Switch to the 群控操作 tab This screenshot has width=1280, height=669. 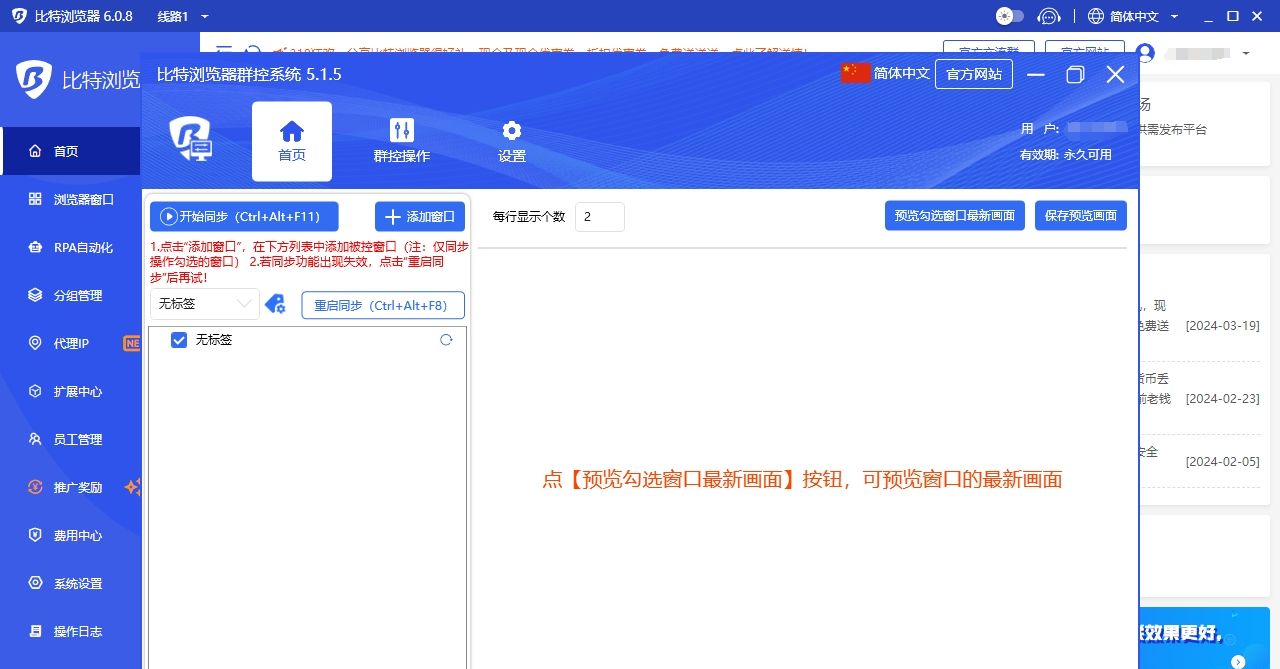pos(401,141)
